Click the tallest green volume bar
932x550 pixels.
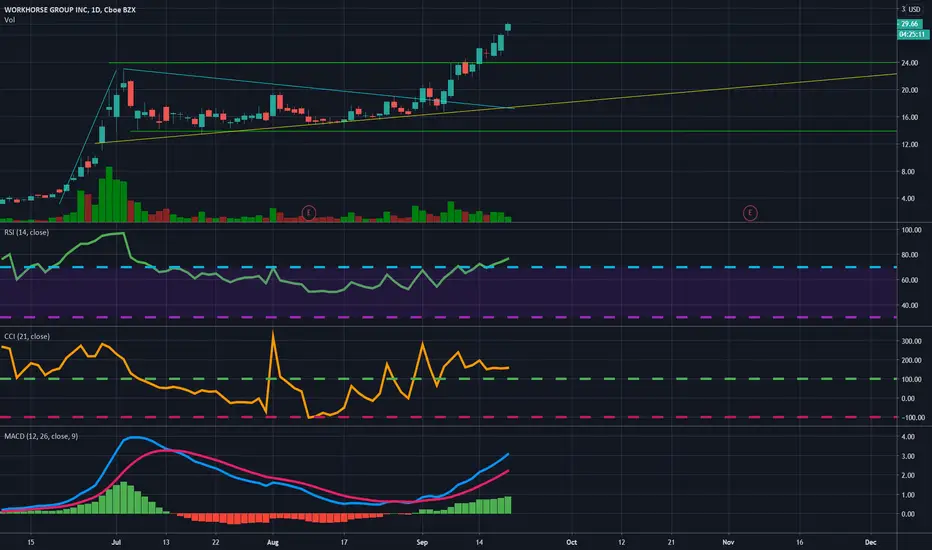click(109, 194)
